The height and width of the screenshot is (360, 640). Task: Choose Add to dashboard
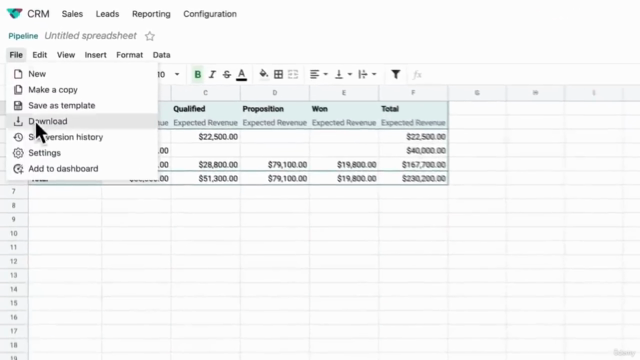click(82, 169)
